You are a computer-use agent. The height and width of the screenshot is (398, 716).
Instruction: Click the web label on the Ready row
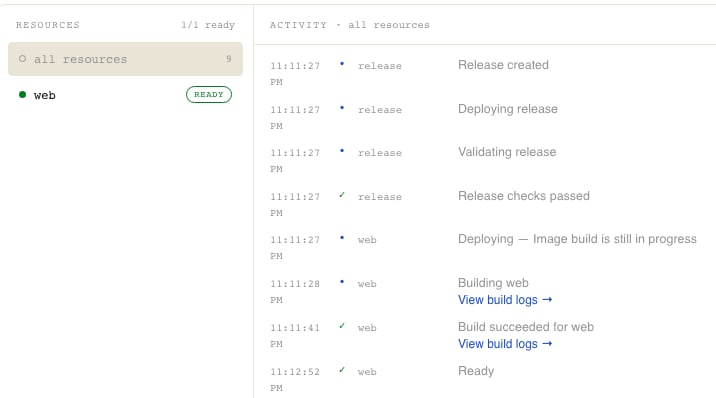tap(367, 372)
